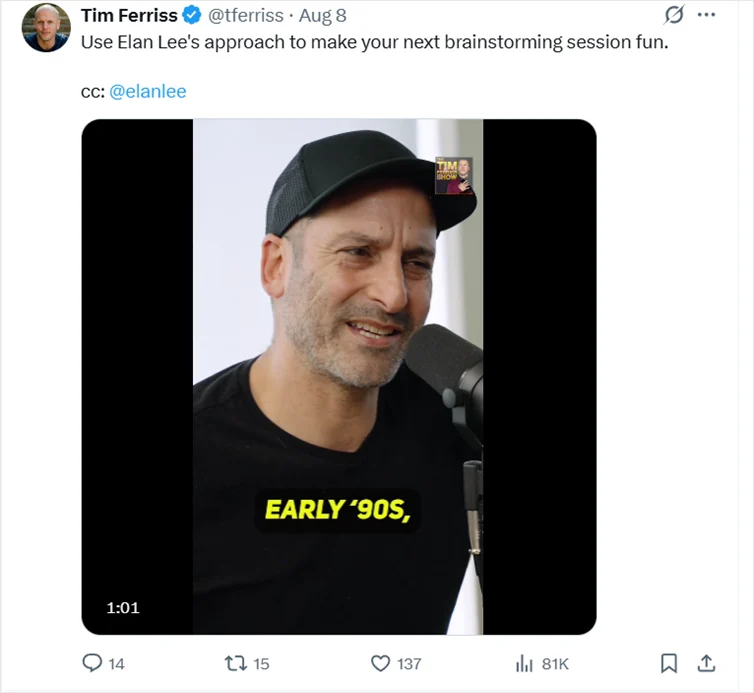754x693 pixels.
Task: Bookmark this tweet
Action: point(669,663)
